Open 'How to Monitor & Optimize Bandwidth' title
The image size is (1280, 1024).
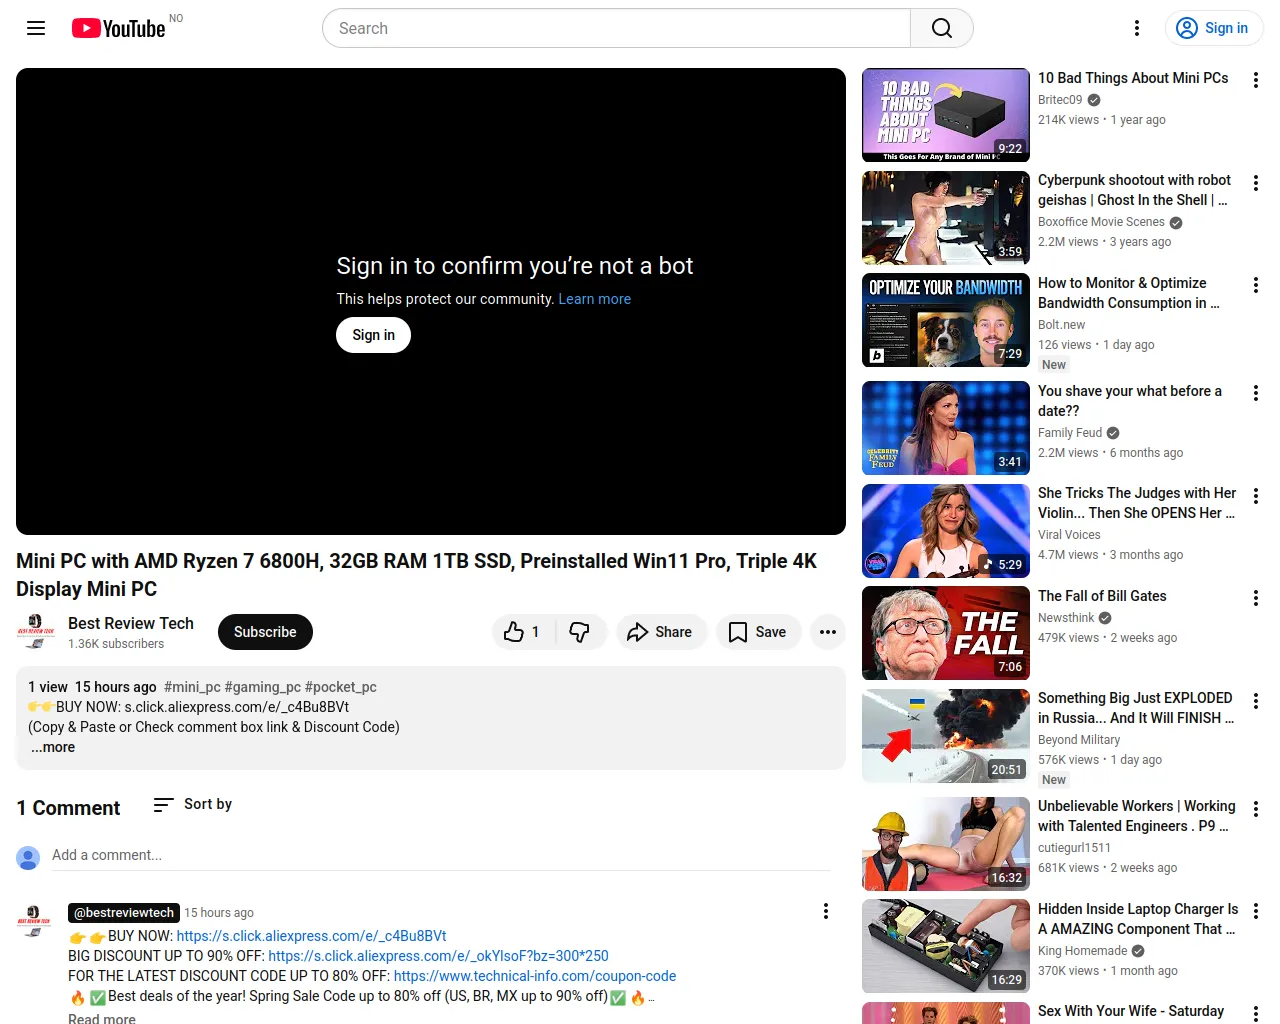pos(1128,293)
